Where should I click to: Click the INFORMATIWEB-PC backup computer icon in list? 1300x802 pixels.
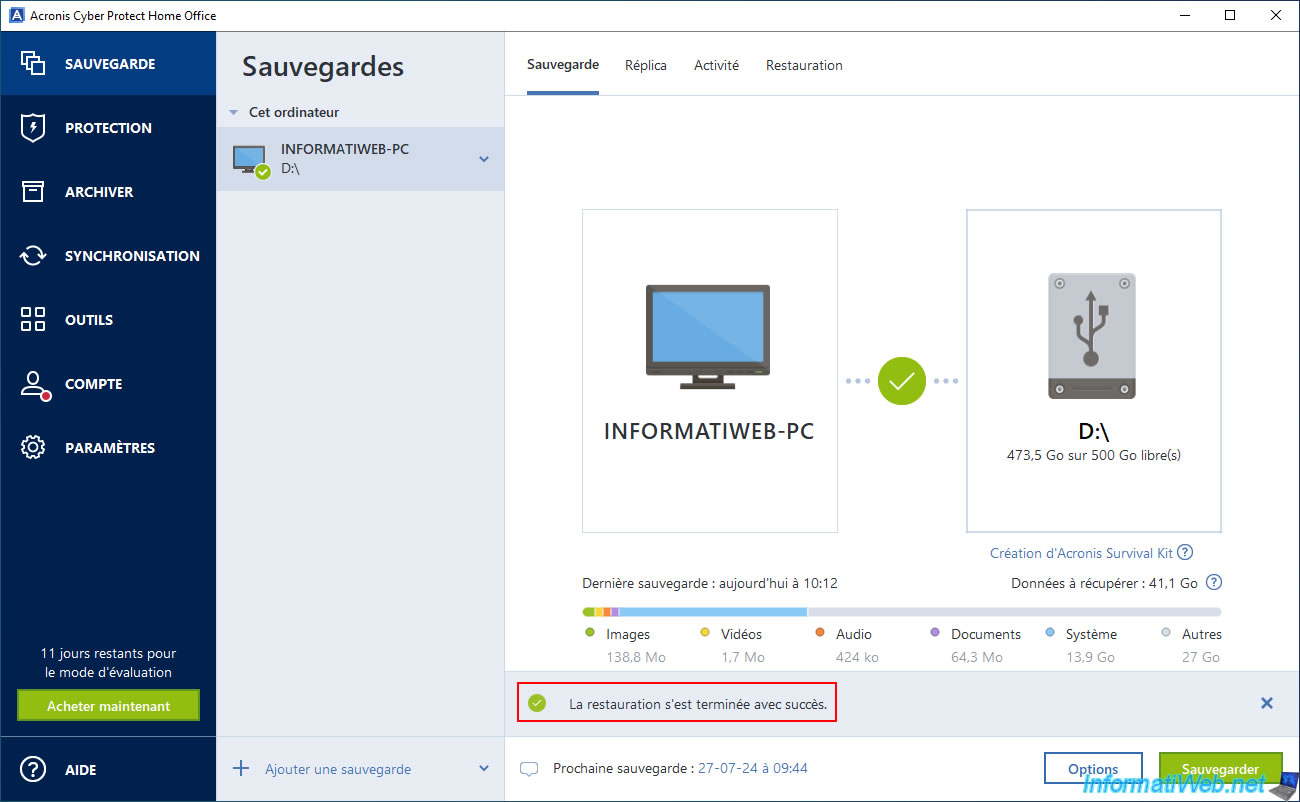click(250, 160)
